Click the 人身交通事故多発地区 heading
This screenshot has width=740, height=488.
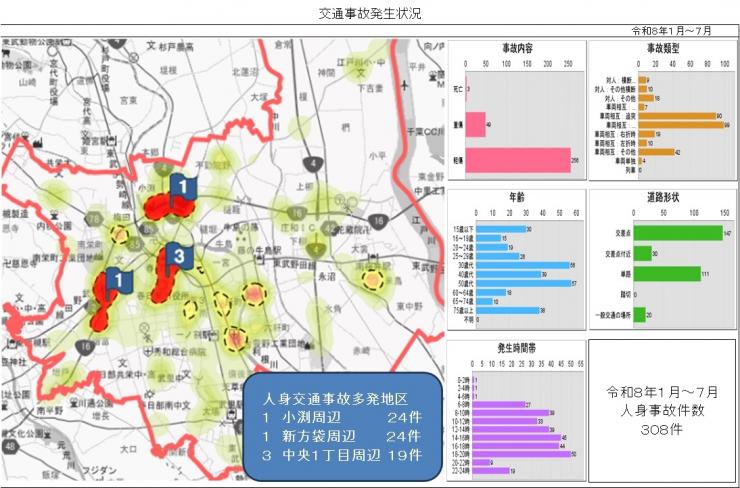[335, 399]
